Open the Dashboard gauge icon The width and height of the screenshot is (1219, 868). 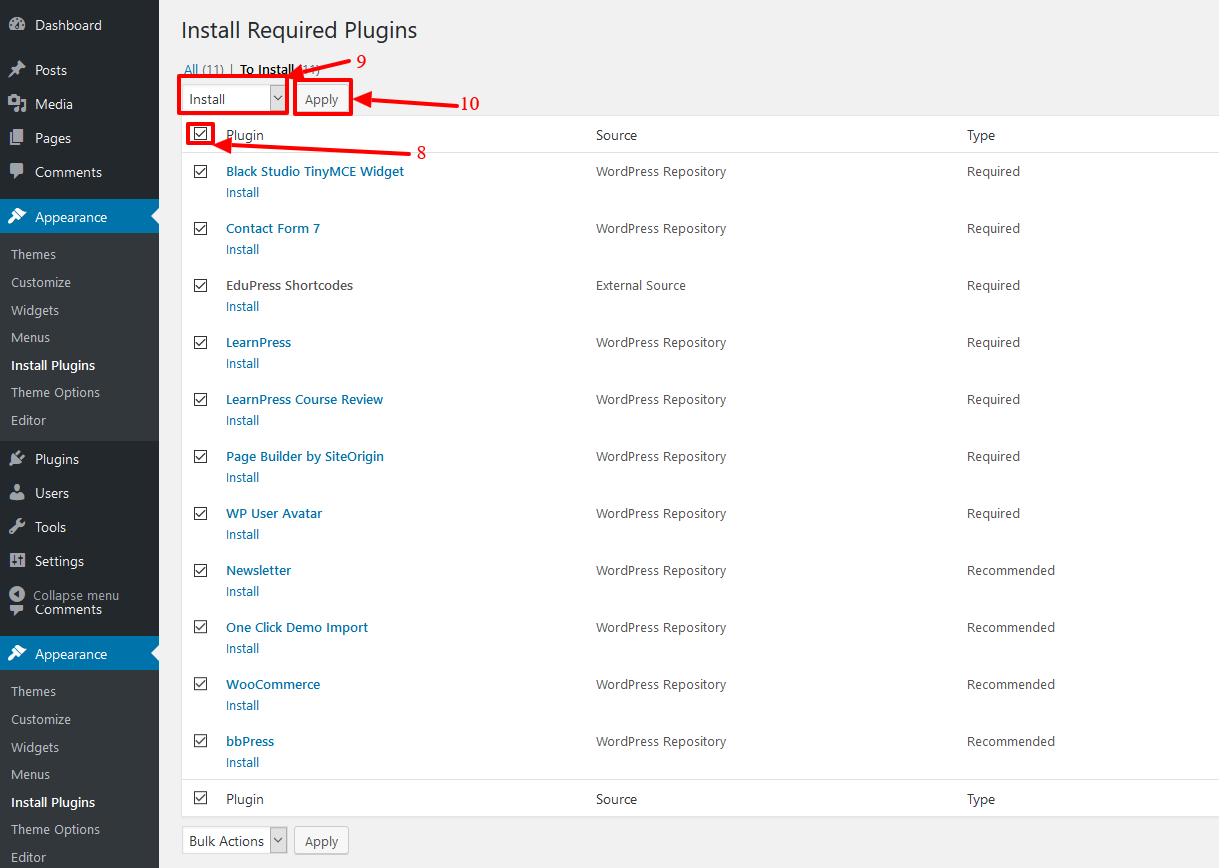pos(17,25)
